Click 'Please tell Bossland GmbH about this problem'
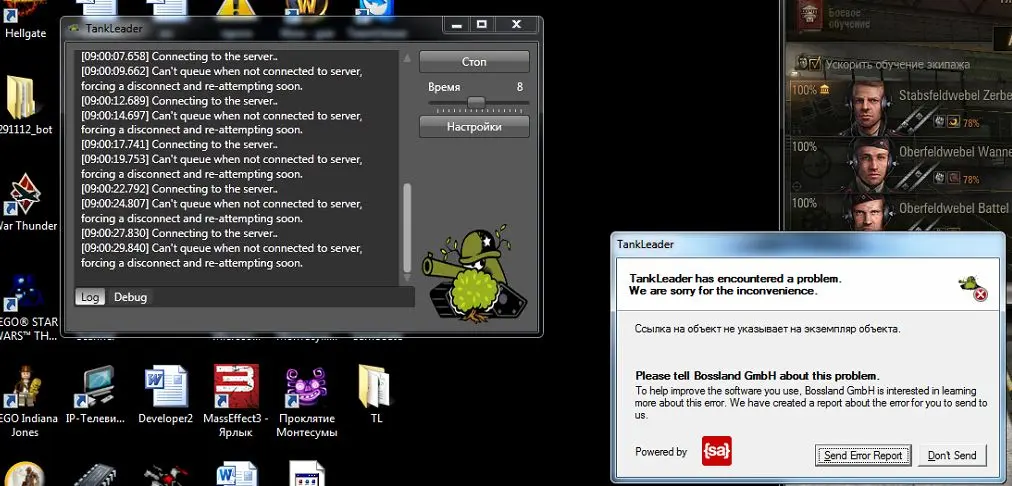This screenshot has width=1012, height=486. [757, 376]
